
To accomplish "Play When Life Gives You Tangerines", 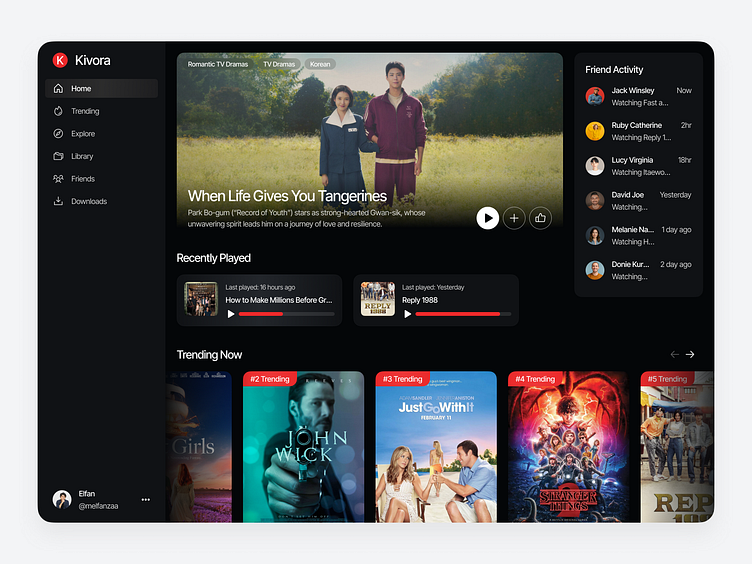I will (x=488, y=218).
